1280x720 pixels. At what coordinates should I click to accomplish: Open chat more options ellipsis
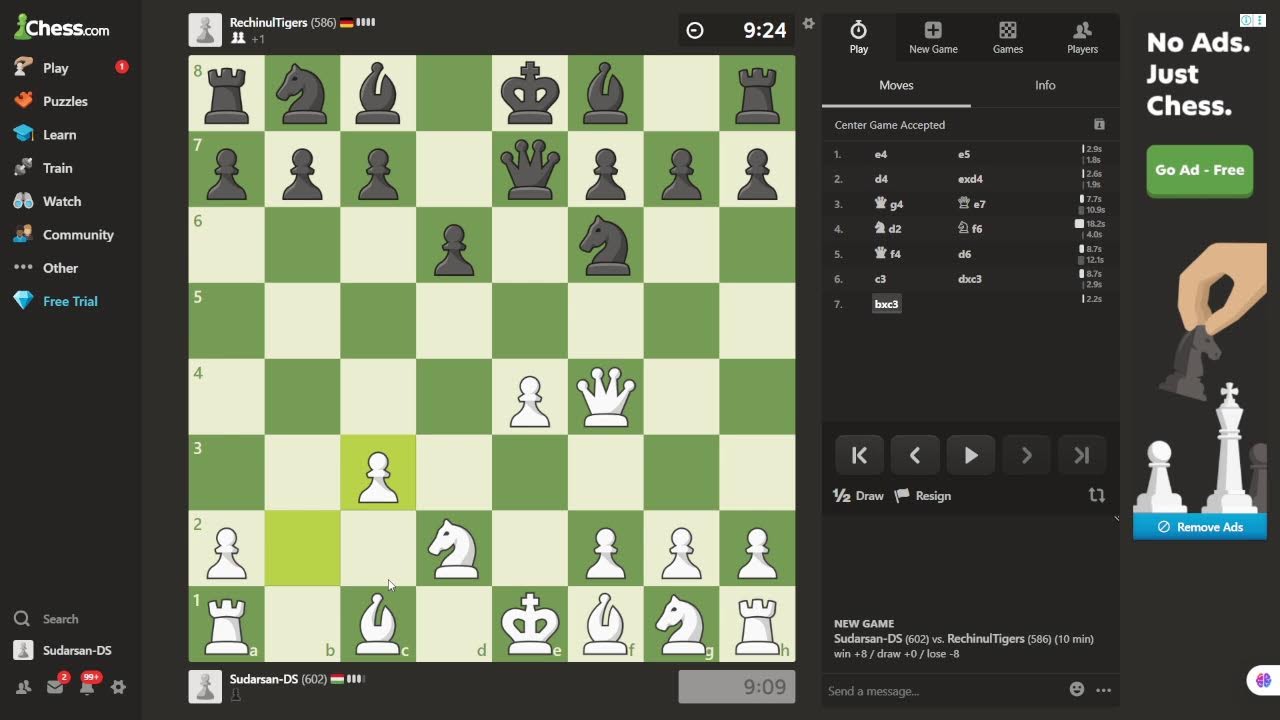pos(1104,690)
